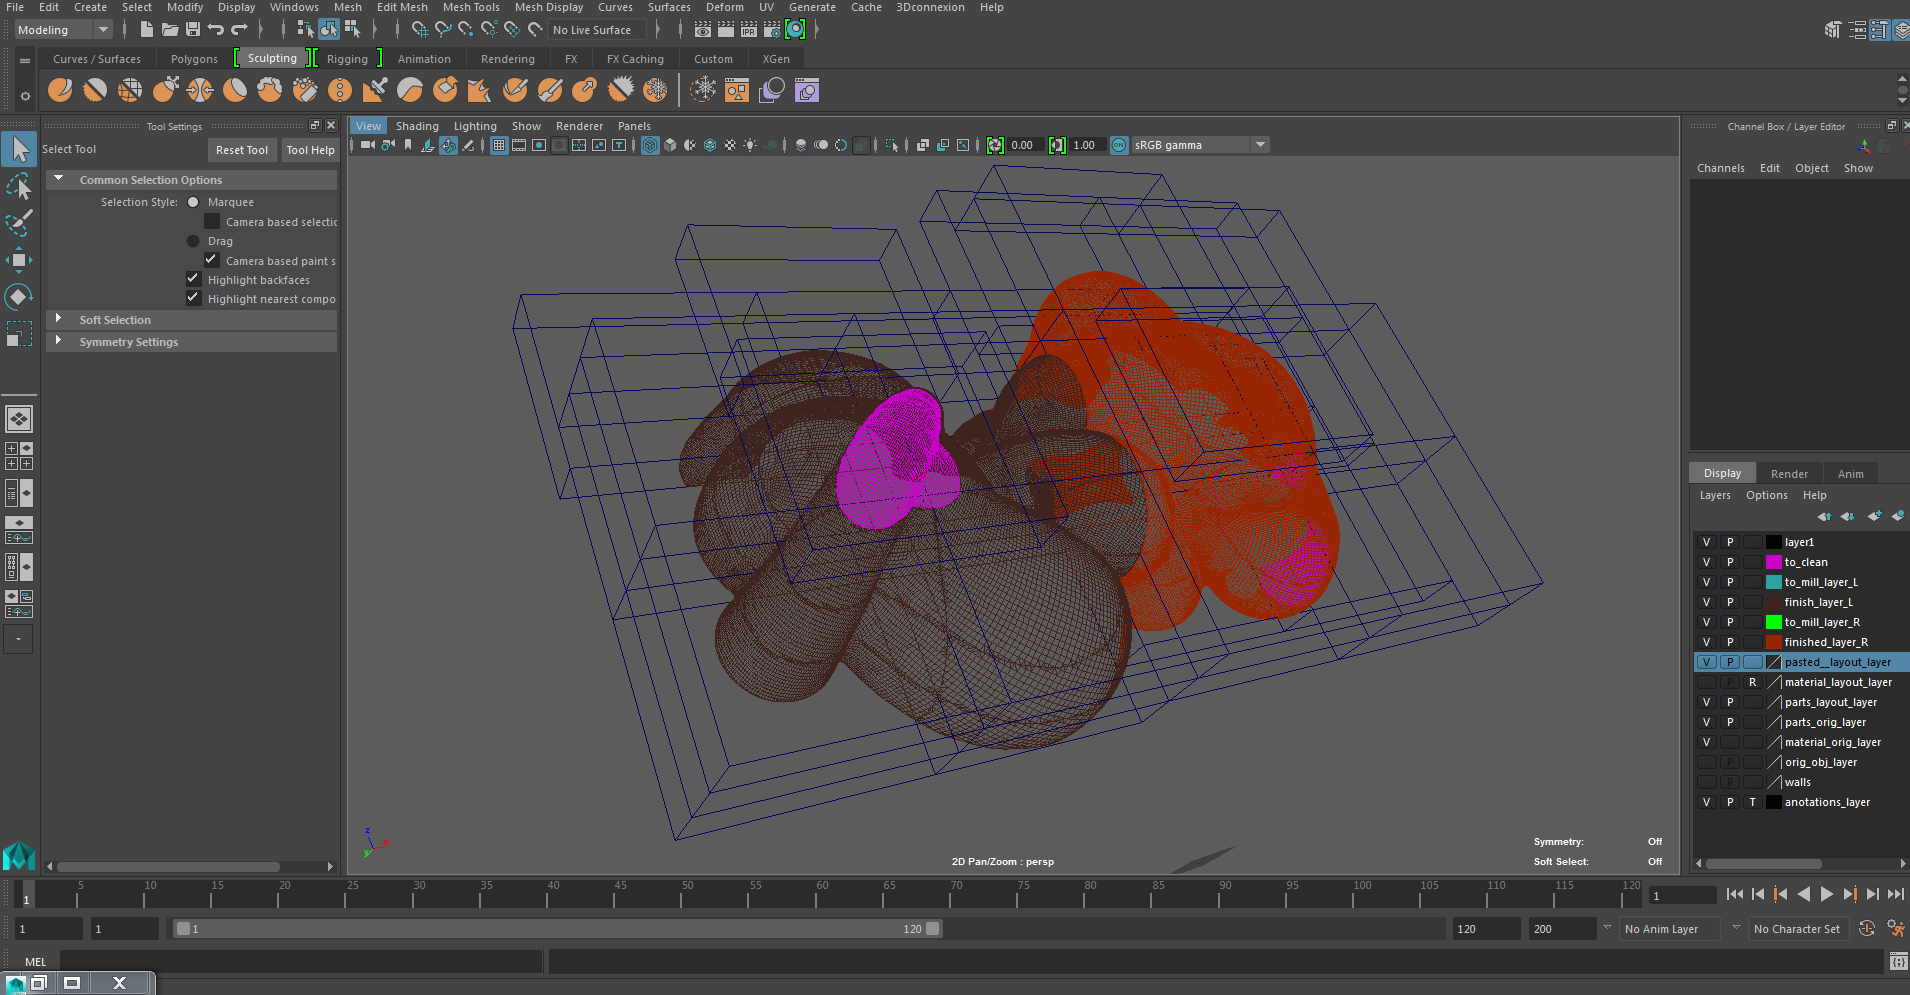
Task: Toggle playback P box of to_mill_layer_L
Action: 1730,582
